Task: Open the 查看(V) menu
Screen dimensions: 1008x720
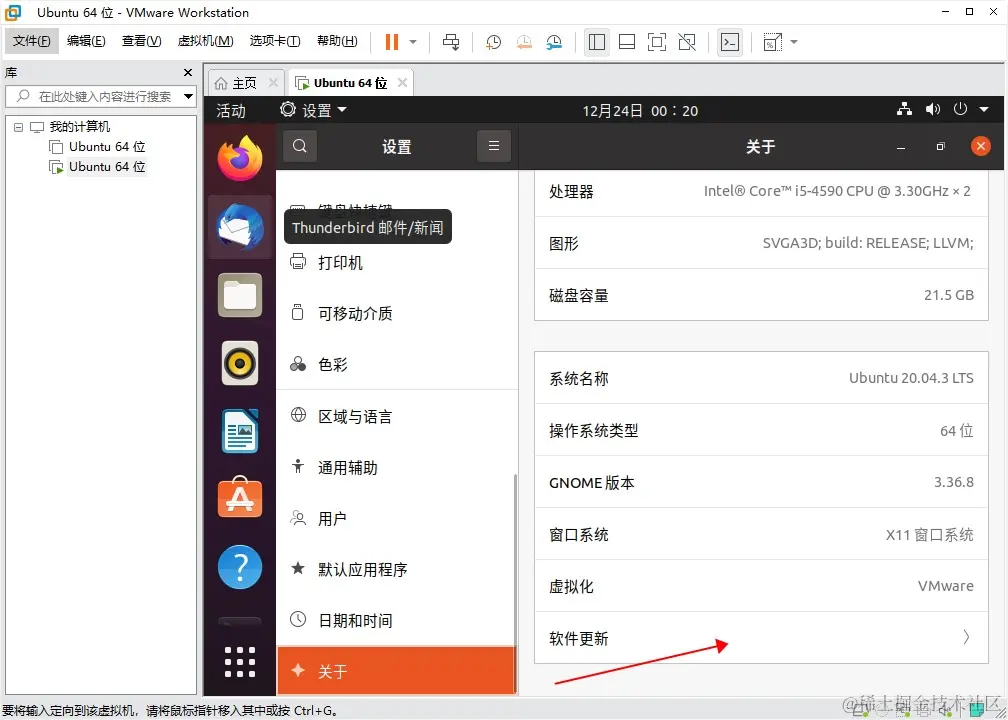Action: coord(141,41)
